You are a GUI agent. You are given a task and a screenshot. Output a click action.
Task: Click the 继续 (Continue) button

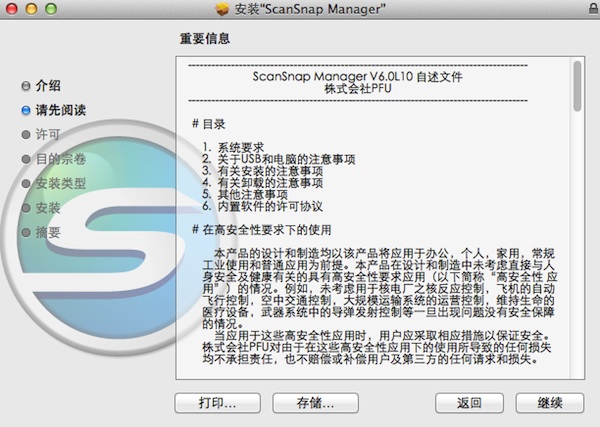pos(549,403)
